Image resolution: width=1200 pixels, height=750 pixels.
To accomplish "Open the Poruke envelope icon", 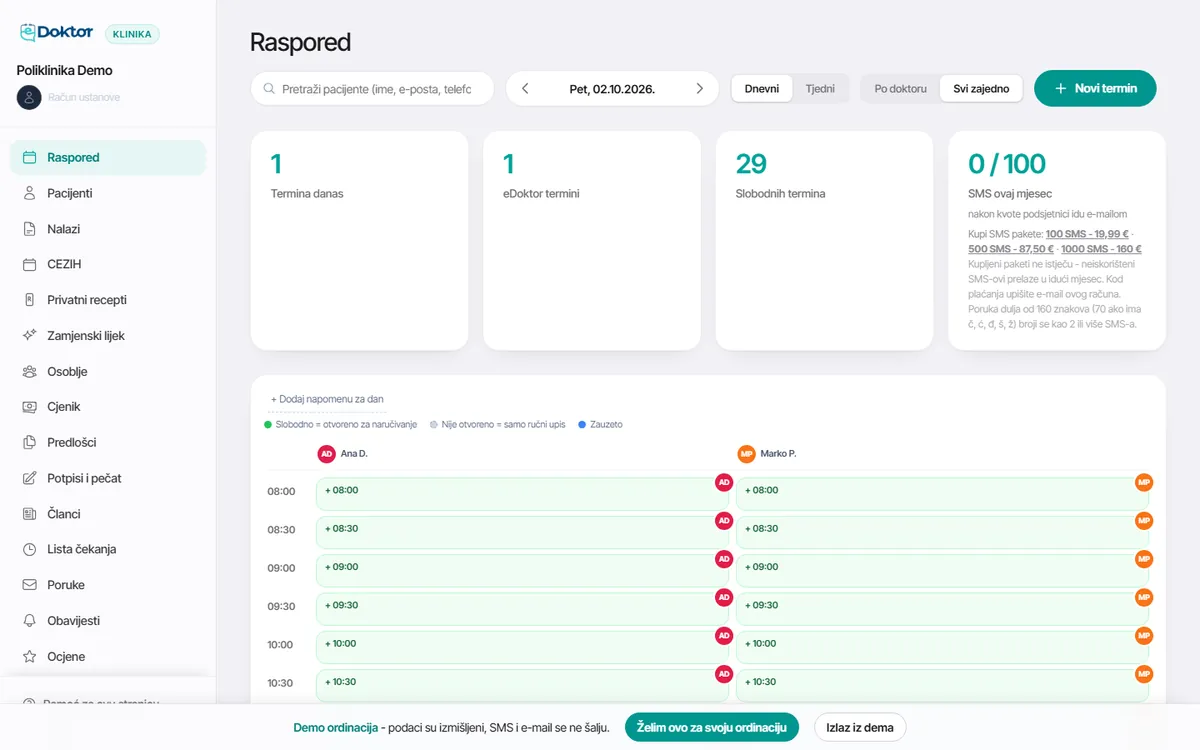I will (29, 585).
